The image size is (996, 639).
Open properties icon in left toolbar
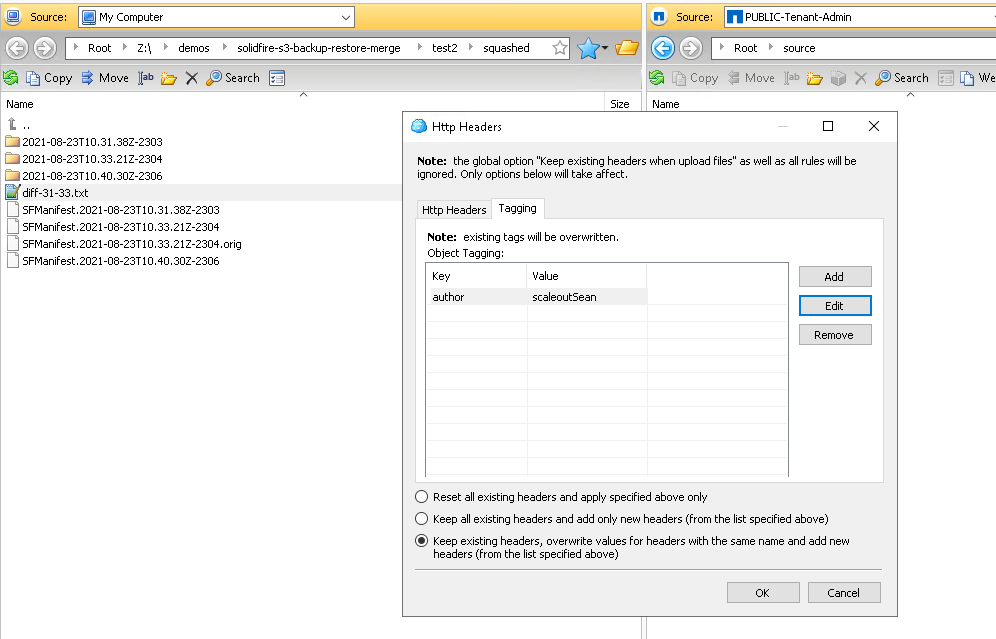coord(277,78)
